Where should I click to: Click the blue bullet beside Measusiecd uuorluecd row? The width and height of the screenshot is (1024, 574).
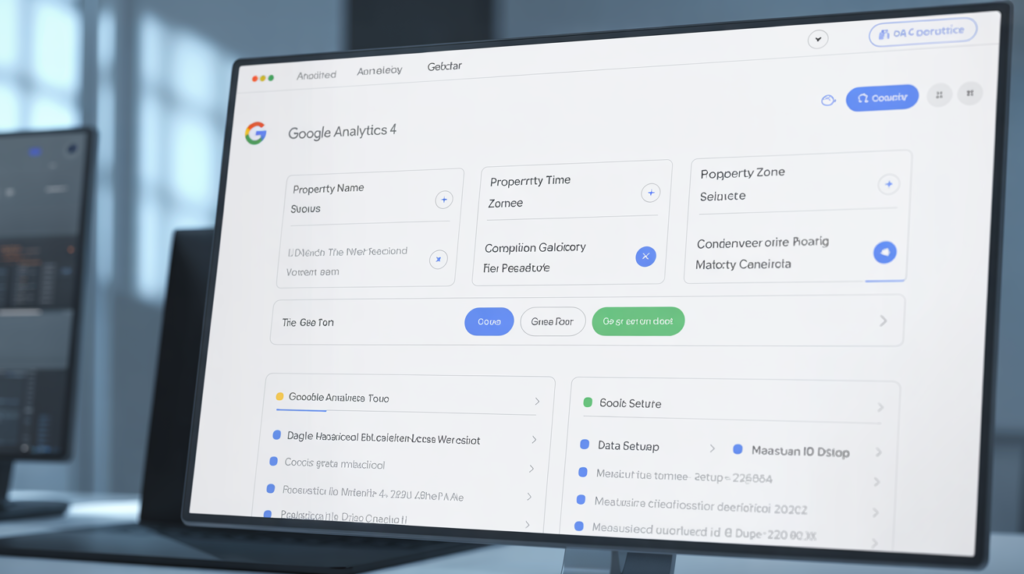click(579, 526)
